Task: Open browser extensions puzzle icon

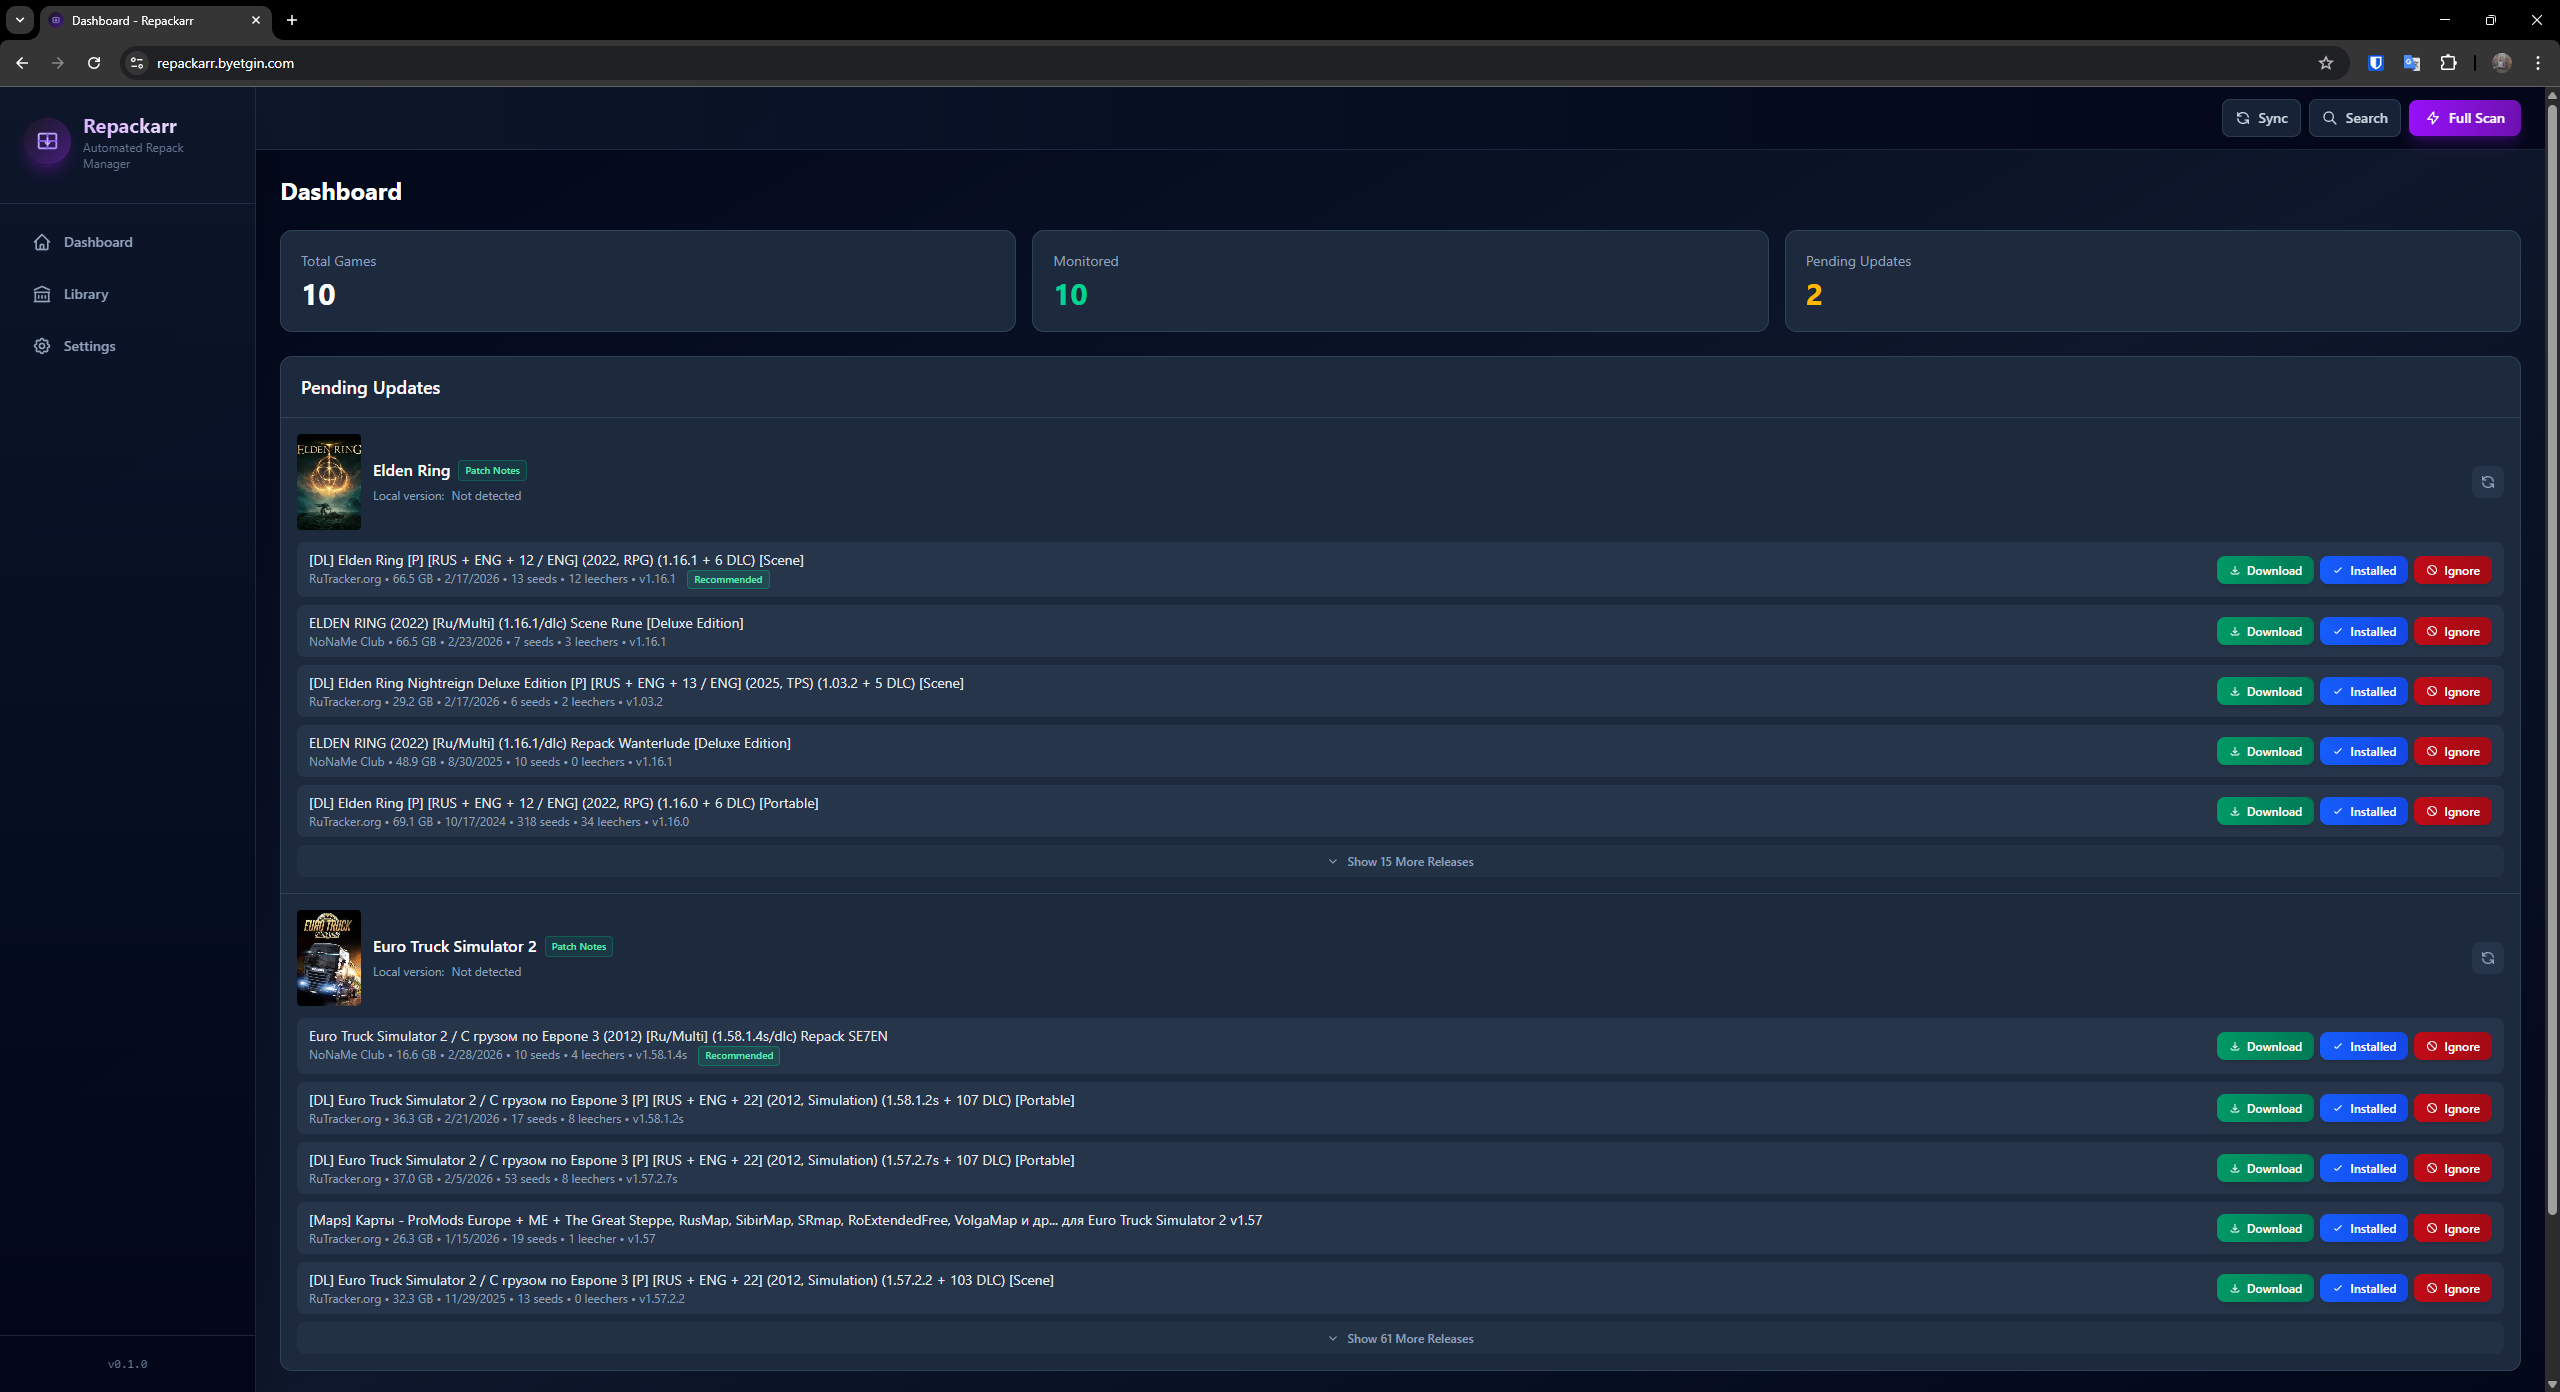Action: (x=2448, y=63)
